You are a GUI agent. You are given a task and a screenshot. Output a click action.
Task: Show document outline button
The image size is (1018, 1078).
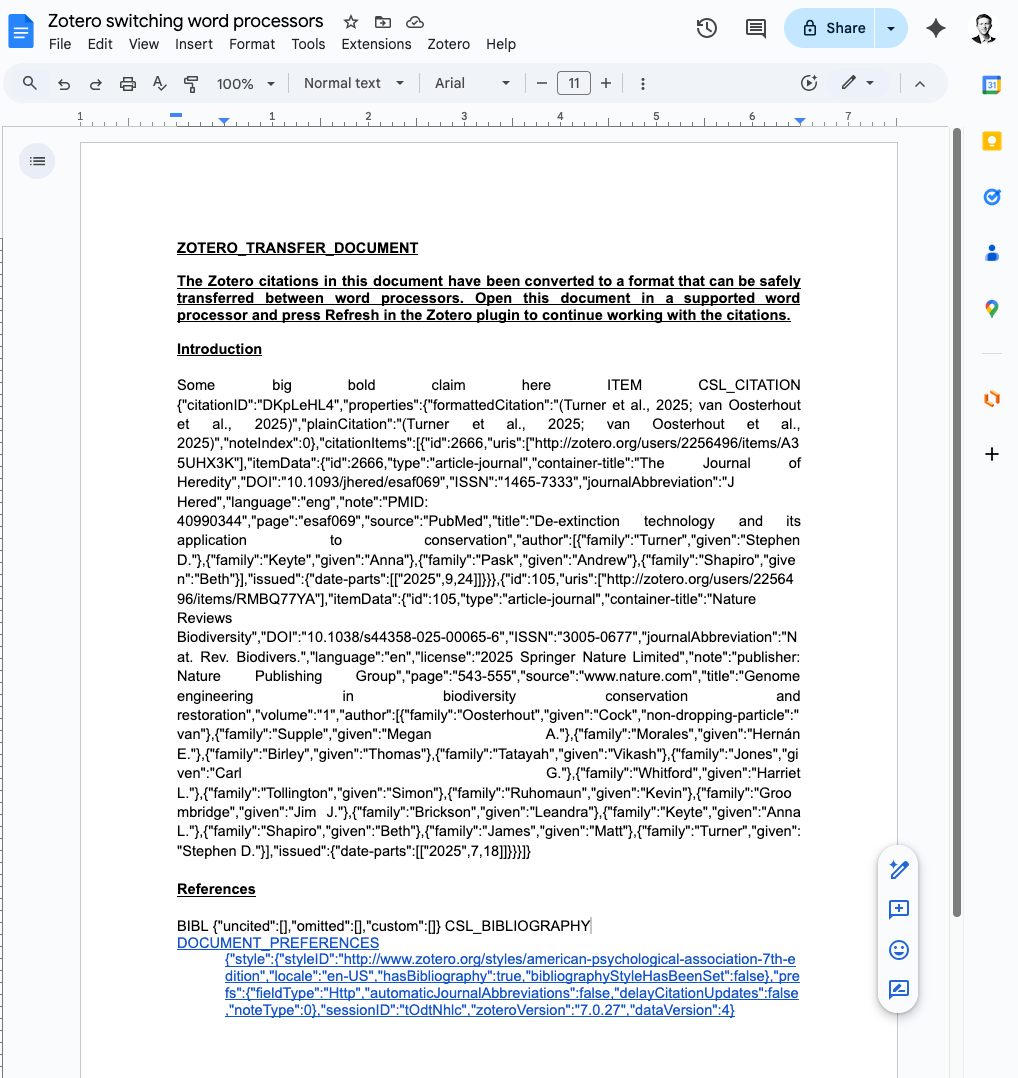point(37,161)
